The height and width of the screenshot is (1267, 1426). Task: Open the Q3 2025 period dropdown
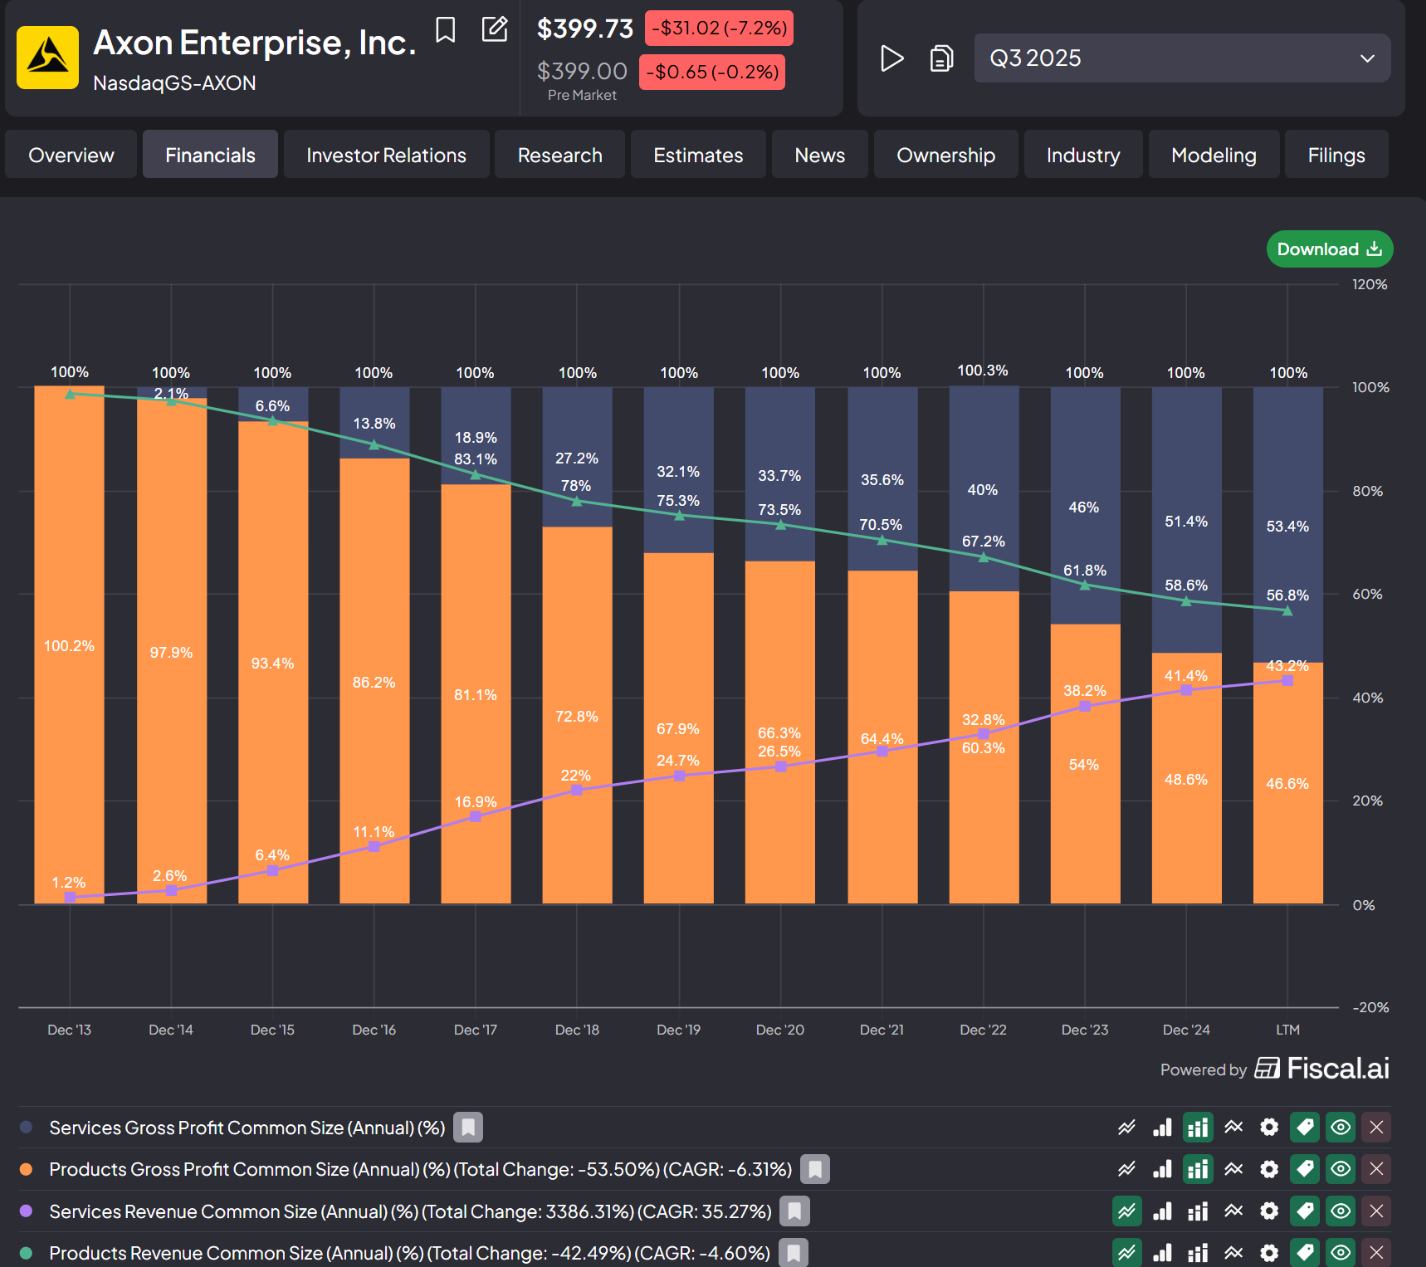click(x=1182, y=58)
